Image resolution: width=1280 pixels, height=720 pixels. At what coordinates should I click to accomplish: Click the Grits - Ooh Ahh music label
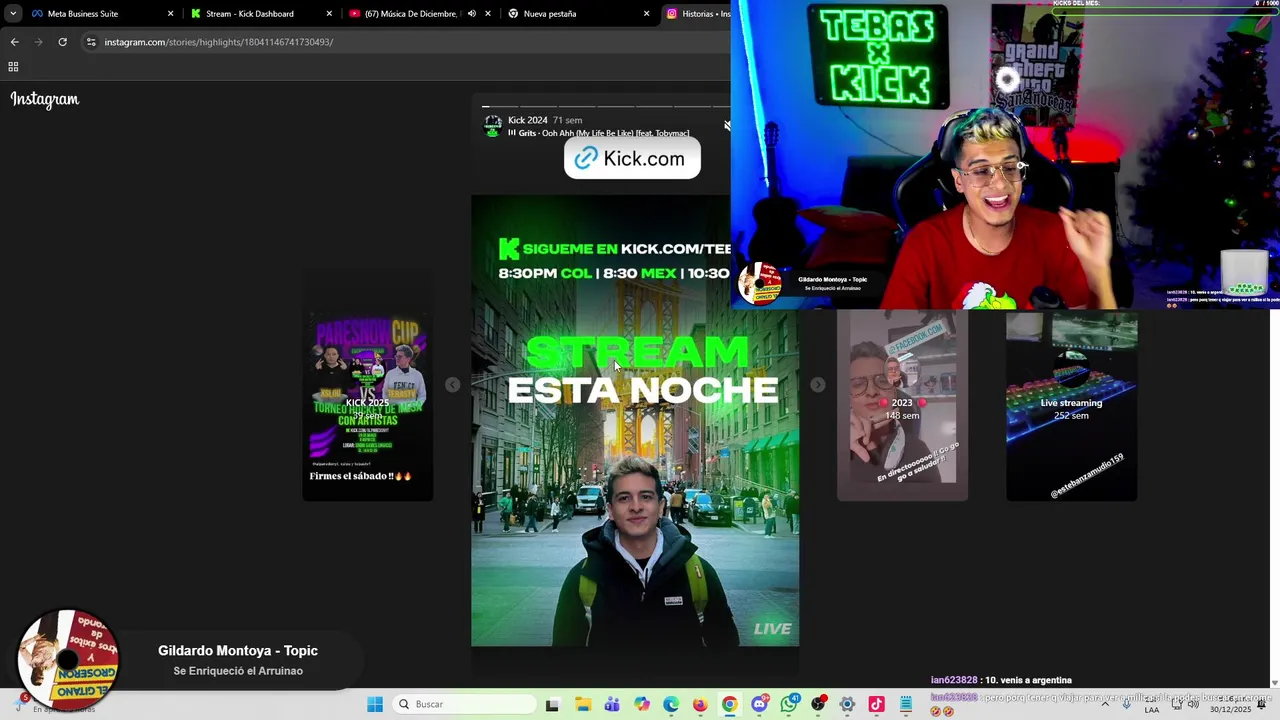603,133
